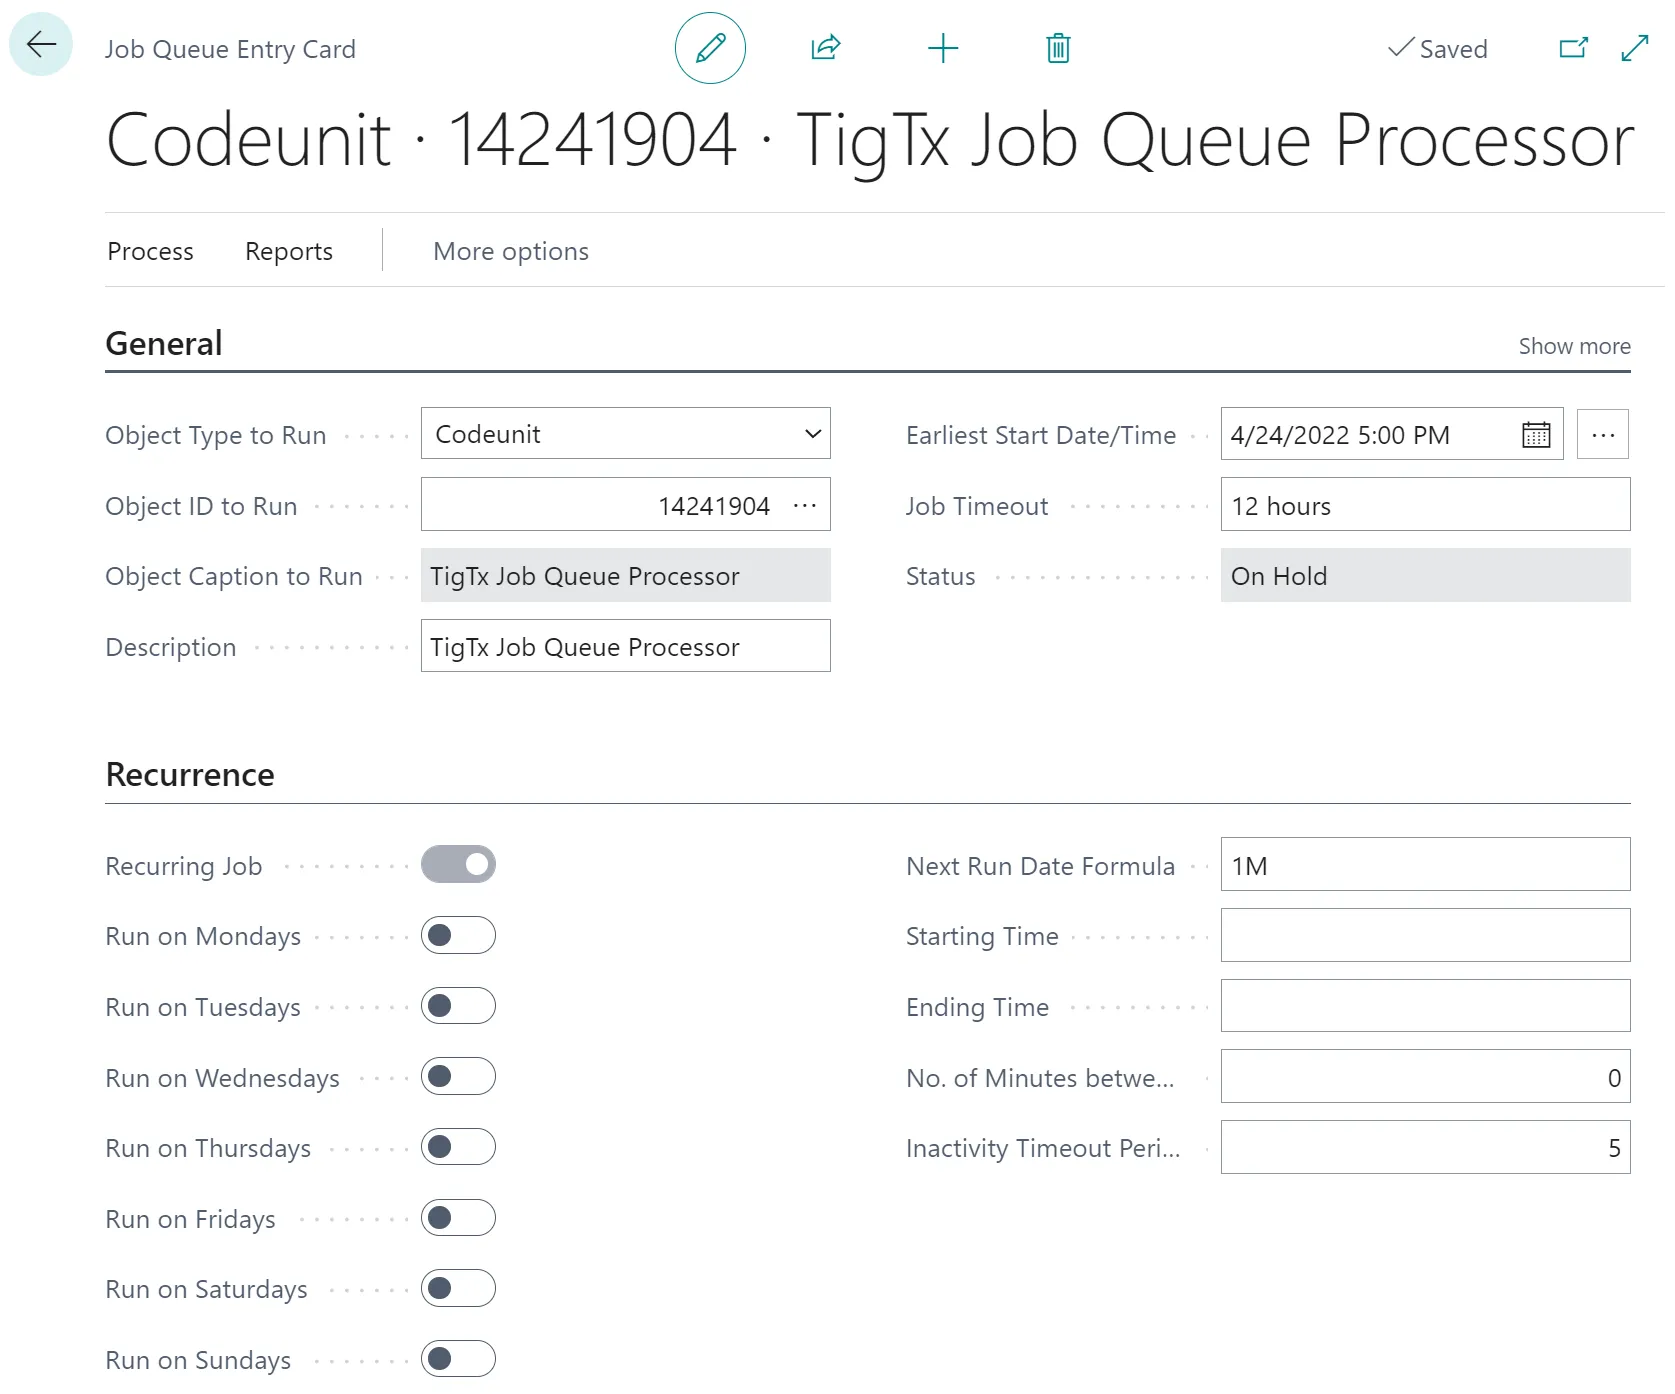Click the share icon
Screen dimensions: 1675x1394
[x=826, y=48]
